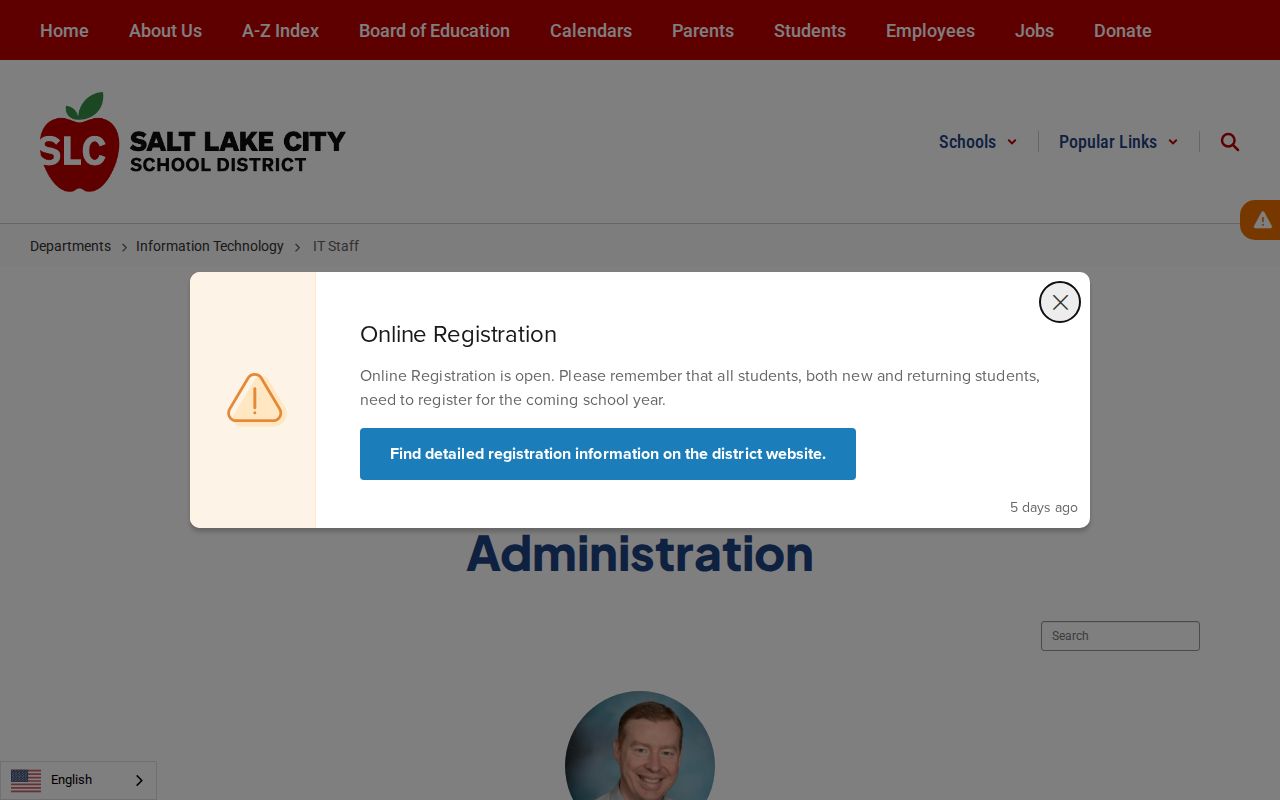This screenshot has width=1280, height=800.
Task: Click the Donate link
Action: (x=1122, y=31)
